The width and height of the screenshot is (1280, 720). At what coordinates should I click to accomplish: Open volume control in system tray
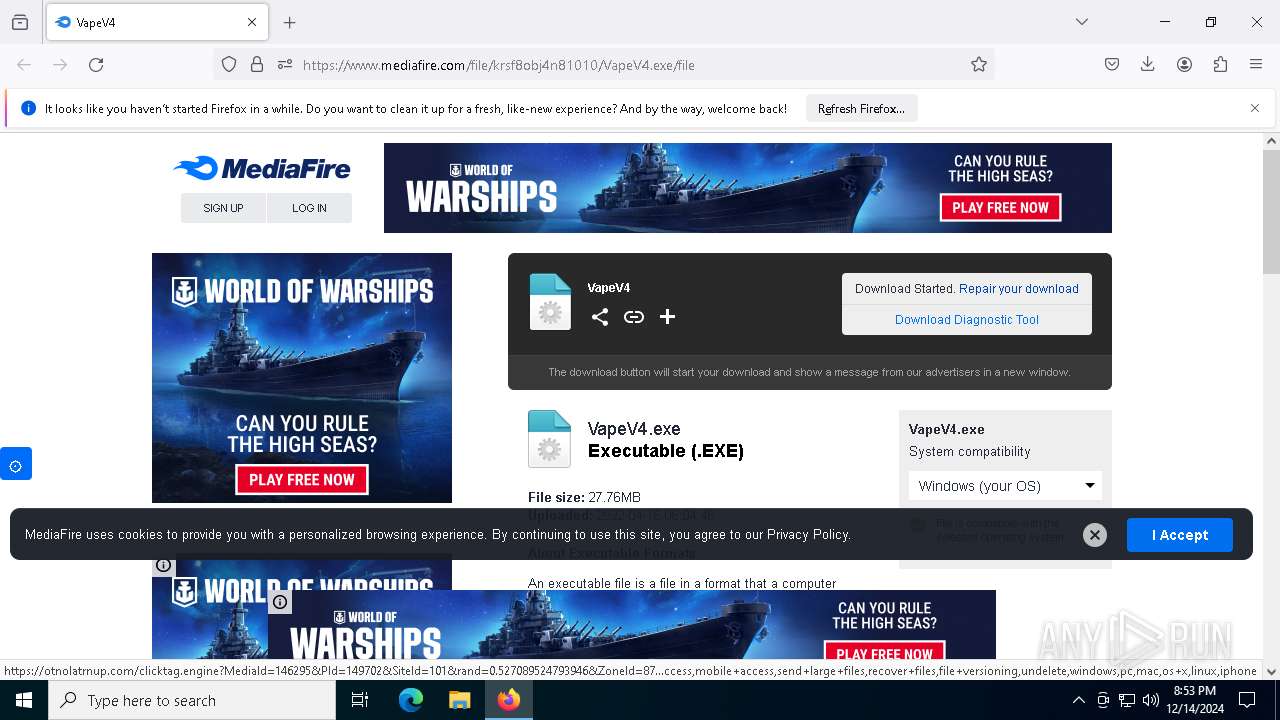(1151, 700)
